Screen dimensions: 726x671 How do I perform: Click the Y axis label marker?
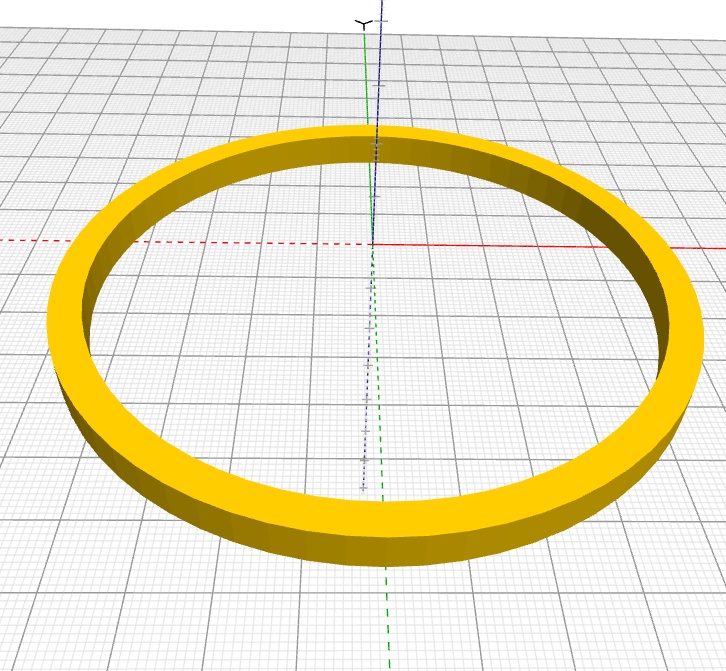(x=364, y=24)
